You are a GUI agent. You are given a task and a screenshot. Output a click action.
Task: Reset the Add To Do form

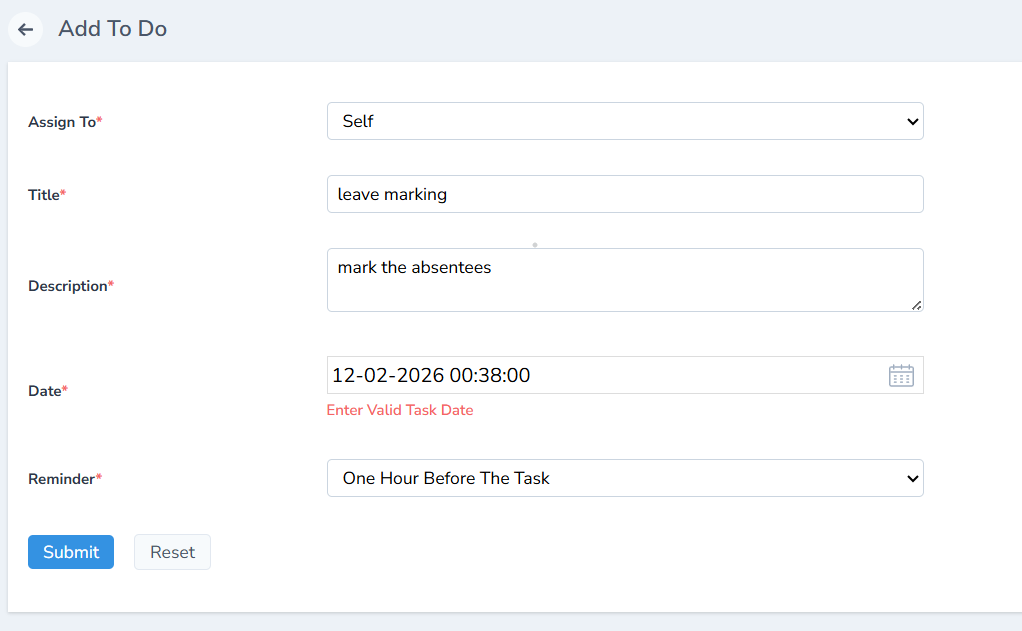(x=172, y=551)
